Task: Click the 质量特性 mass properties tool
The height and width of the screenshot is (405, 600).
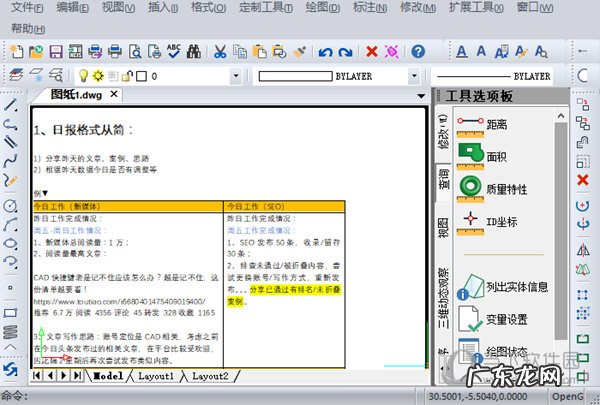Action: (x=492, y=189)
